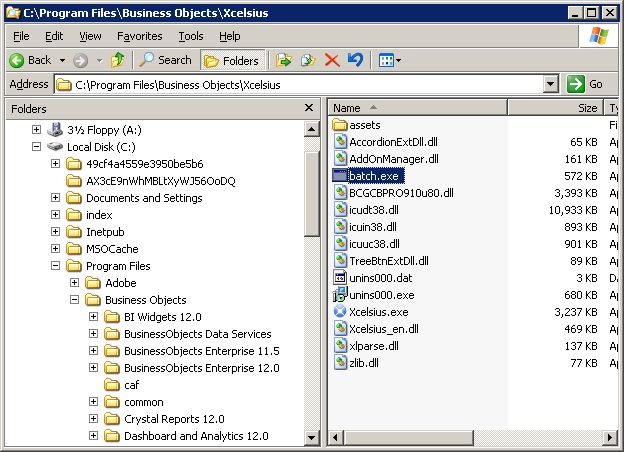
Task: Click the blue Undo arrow icon
Action: click(355, 60)
